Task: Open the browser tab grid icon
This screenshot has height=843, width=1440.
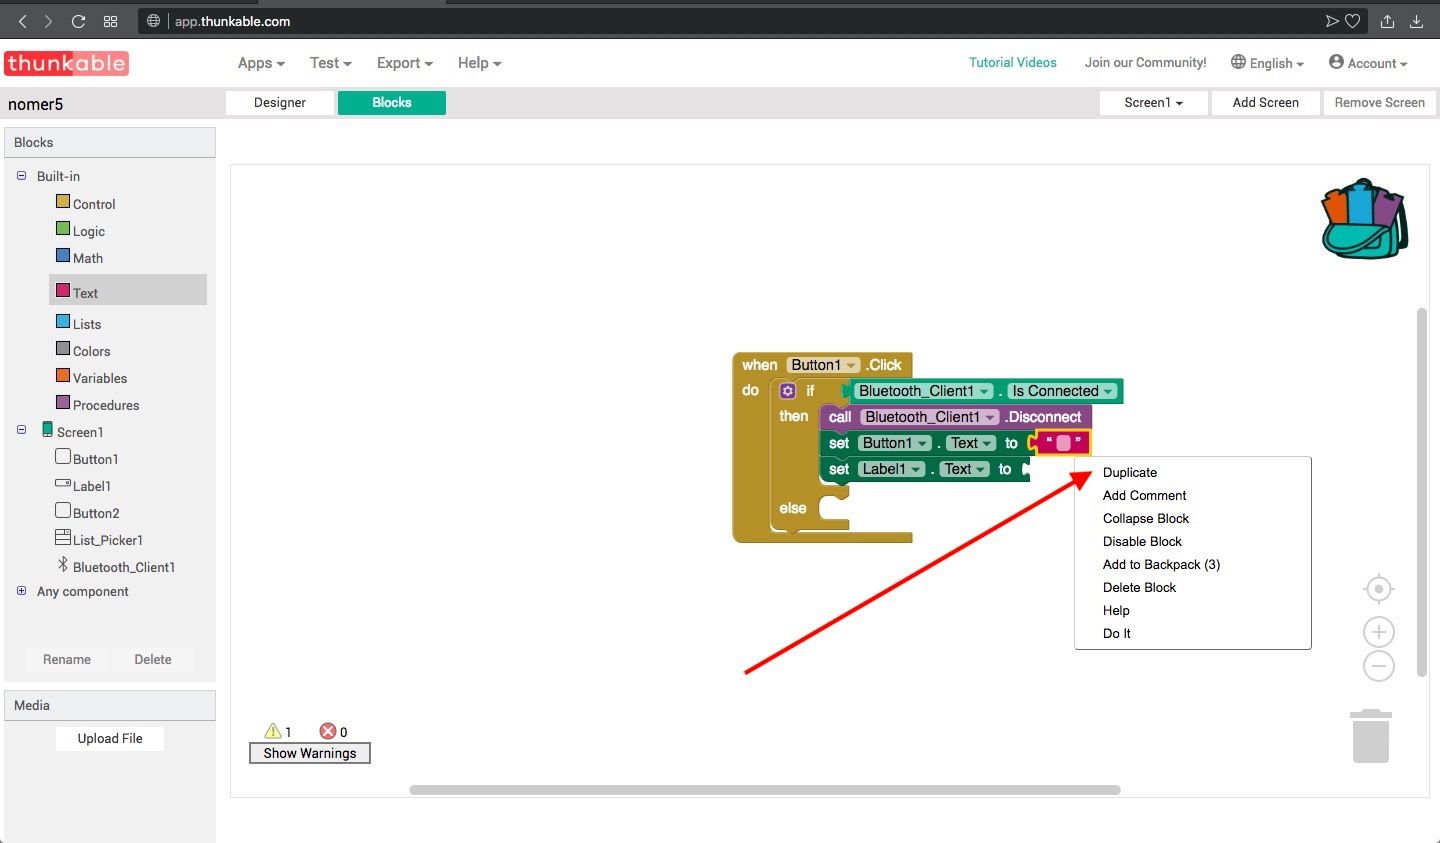Action: pos(110,21)
